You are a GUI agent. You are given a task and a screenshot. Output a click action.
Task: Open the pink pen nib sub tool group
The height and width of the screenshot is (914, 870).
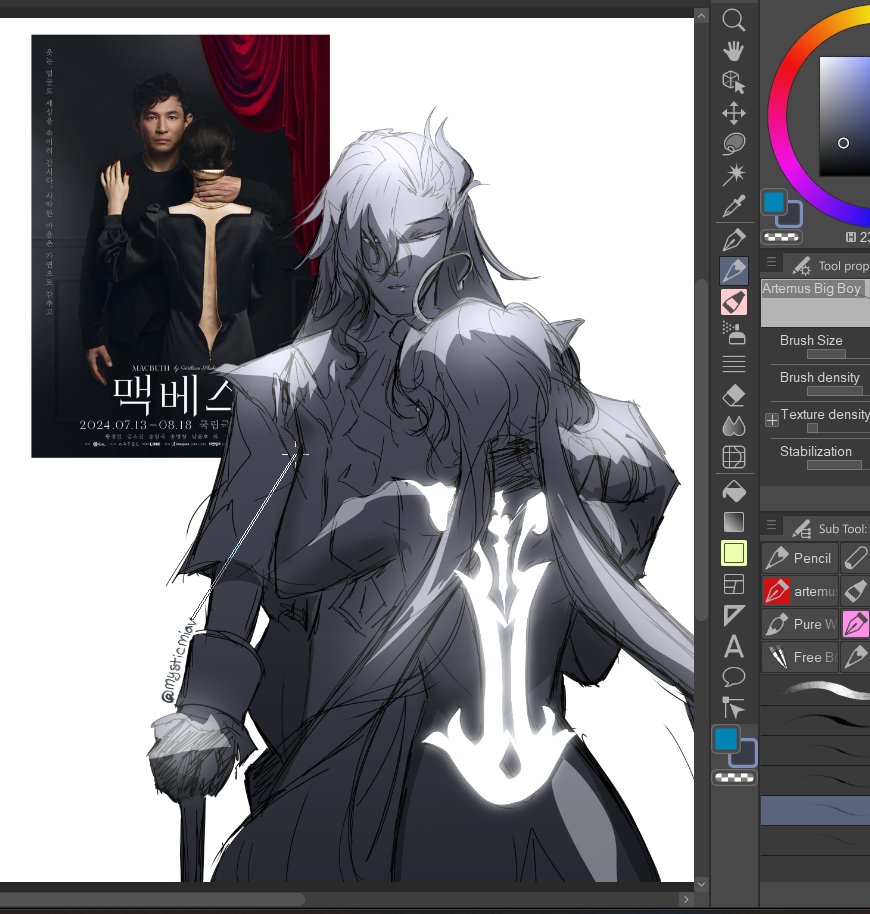[855, 624]
